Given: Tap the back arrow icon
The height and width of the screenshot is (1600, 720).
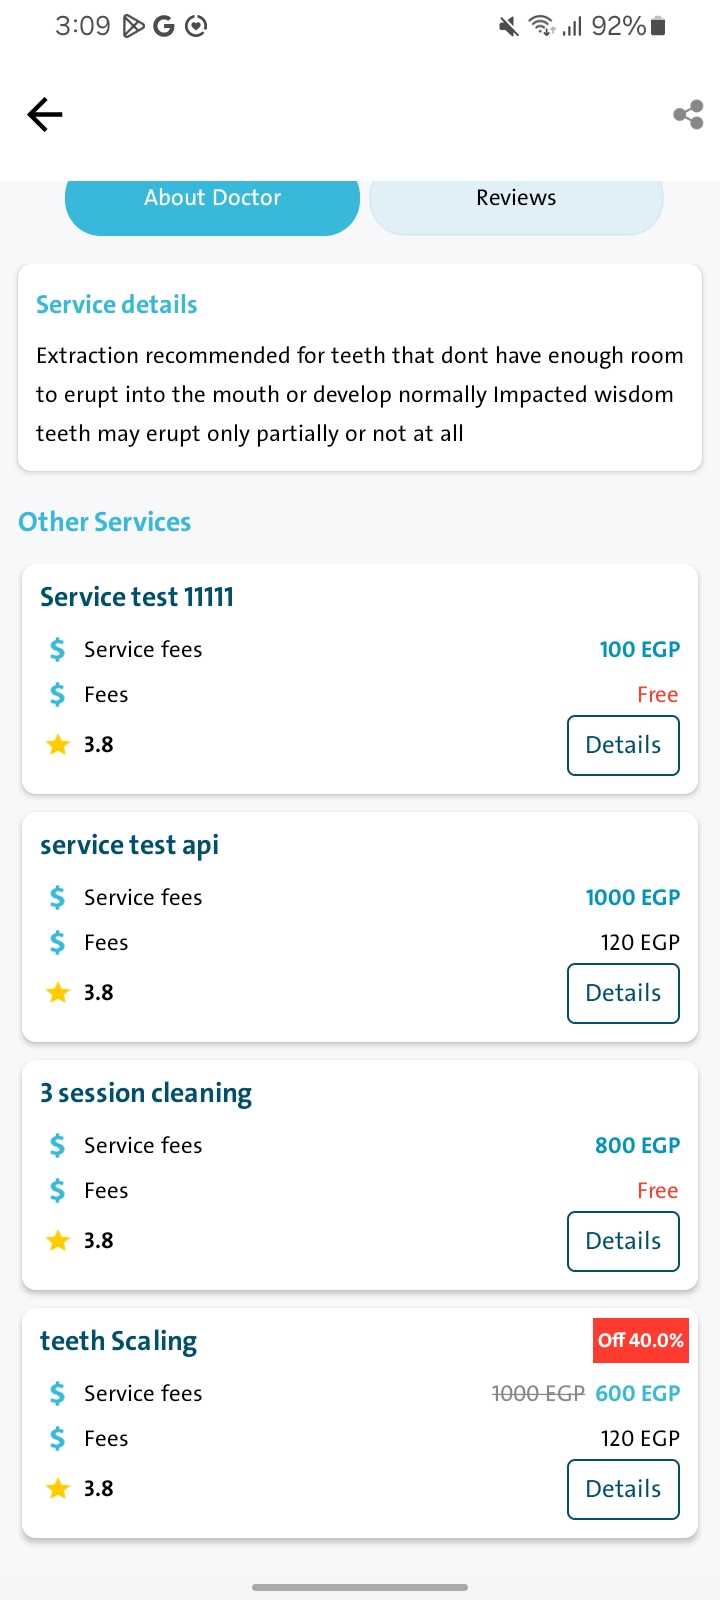Looking at the screenshot, I should (45, 115).
